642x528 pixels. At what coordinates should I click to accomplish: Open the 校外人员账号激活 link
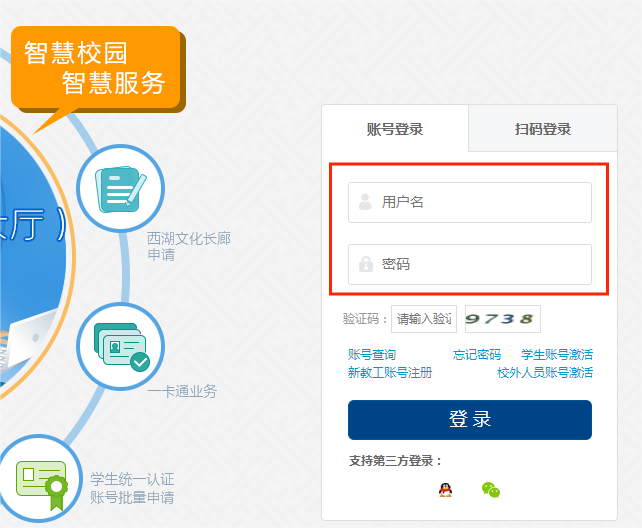click(x=545, y=372)
